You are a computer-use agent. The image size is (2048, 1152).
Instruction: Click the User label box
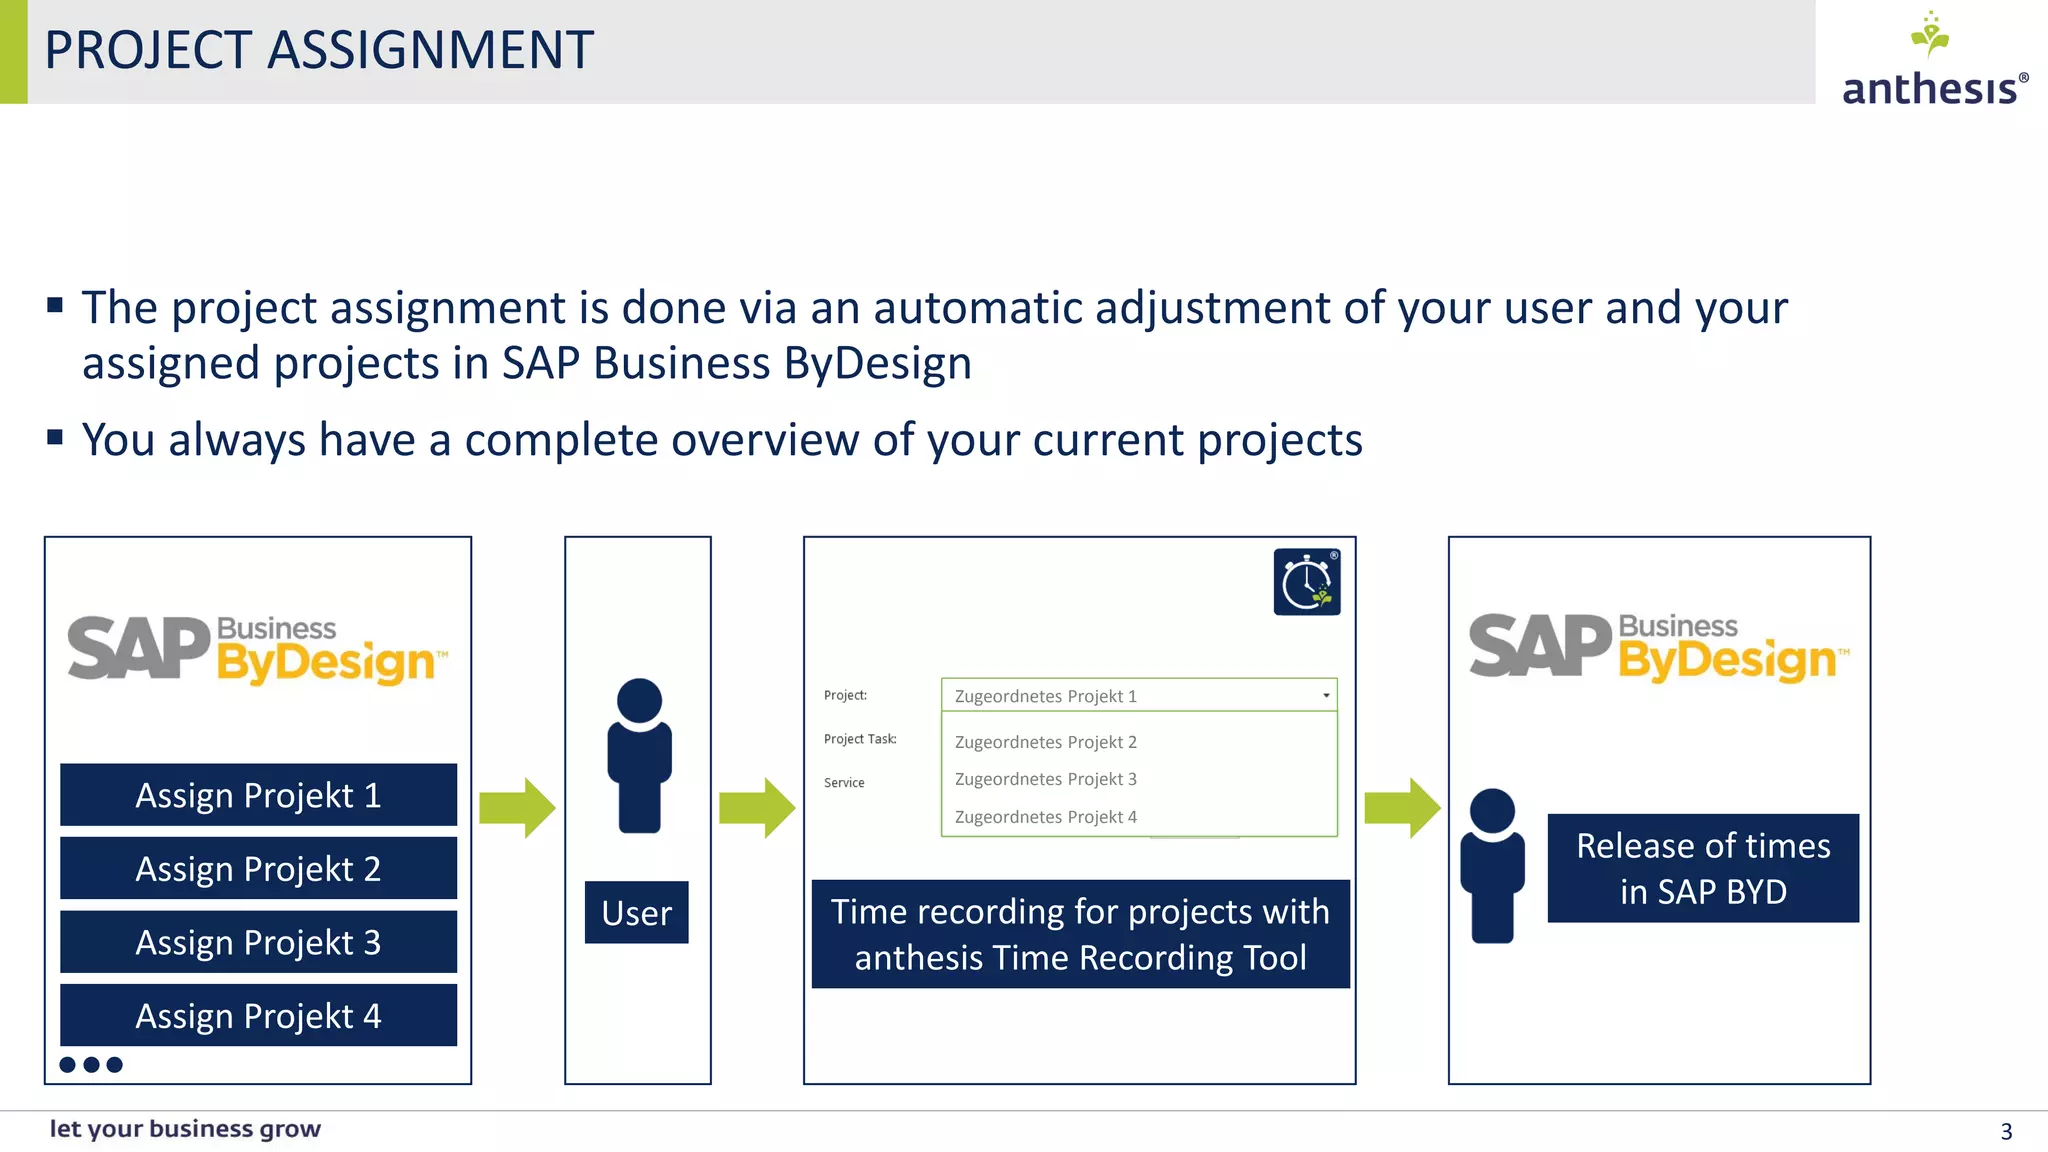637,912
